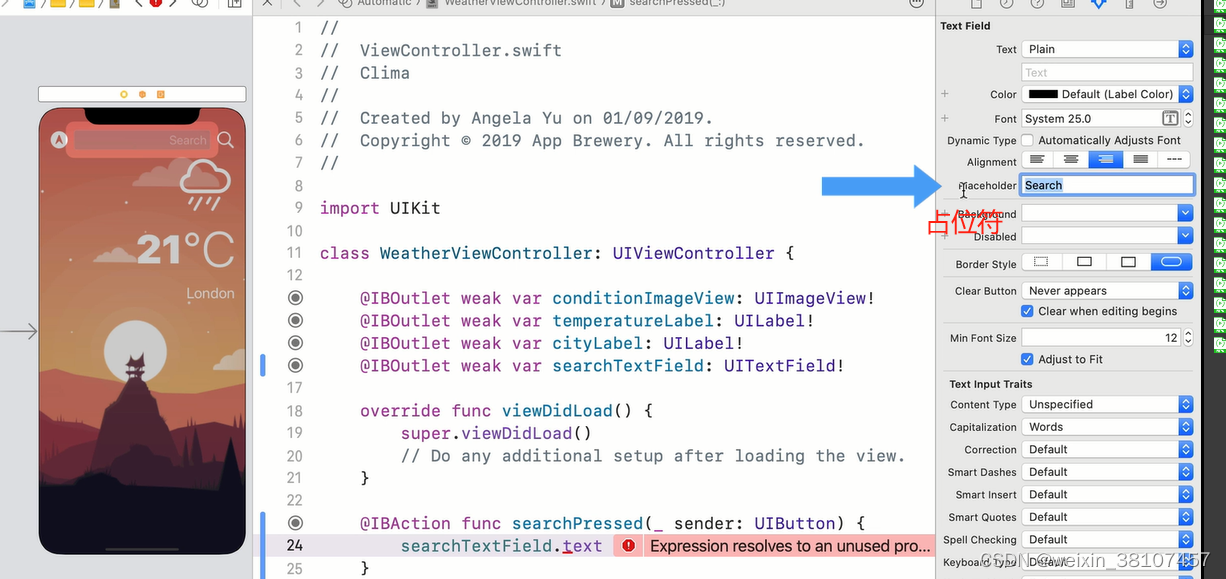Image resolution: width=1226 pixels, height=579 pixels.
Task: Open the Content Type dropdown
Action: (x=1108, y=405)
